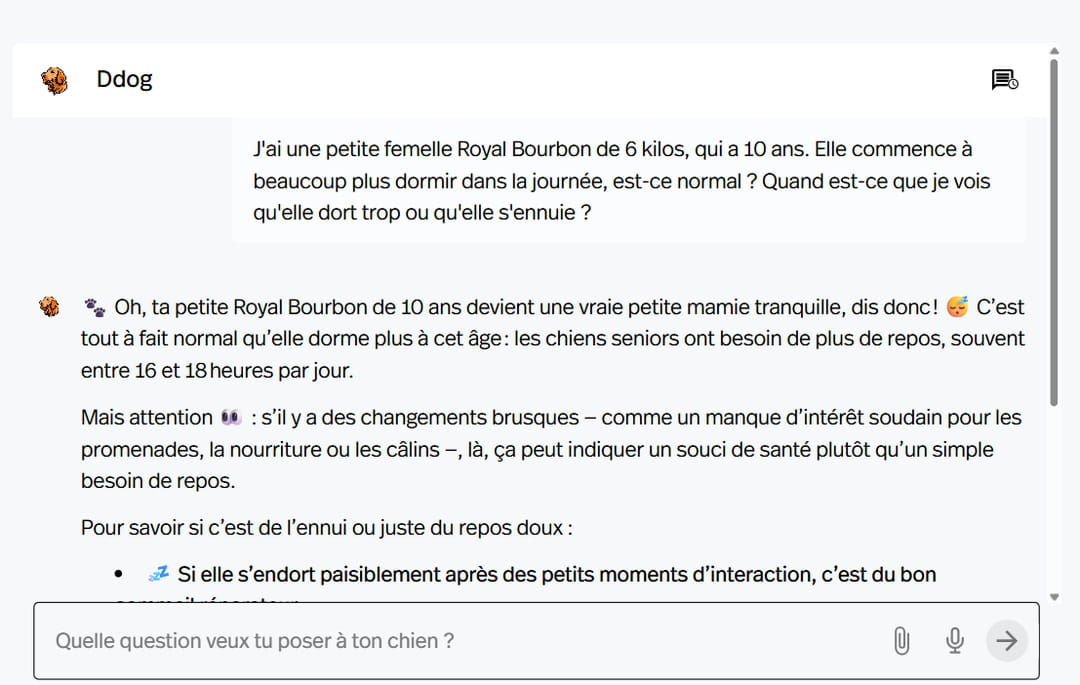Click the "entre 16 et 18 heures par jour" text
This screenshot has height=685, width=1080.
[x=217, y=371]
